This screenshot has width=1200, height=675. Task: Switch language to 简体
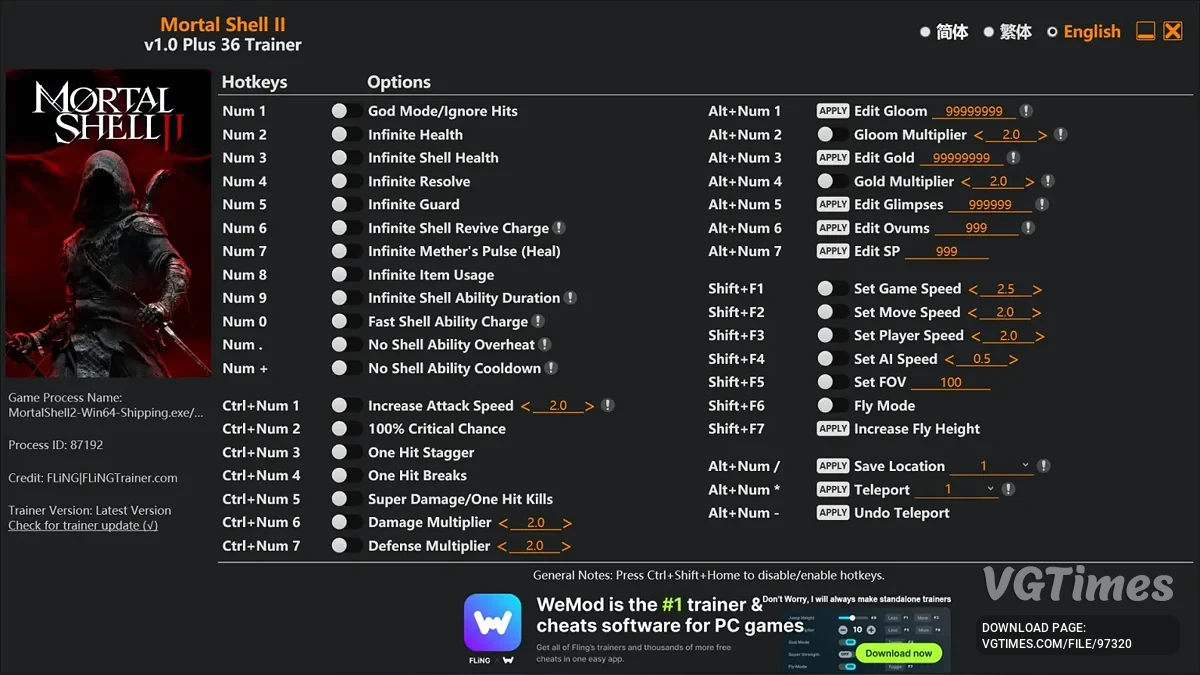(944, 32)
